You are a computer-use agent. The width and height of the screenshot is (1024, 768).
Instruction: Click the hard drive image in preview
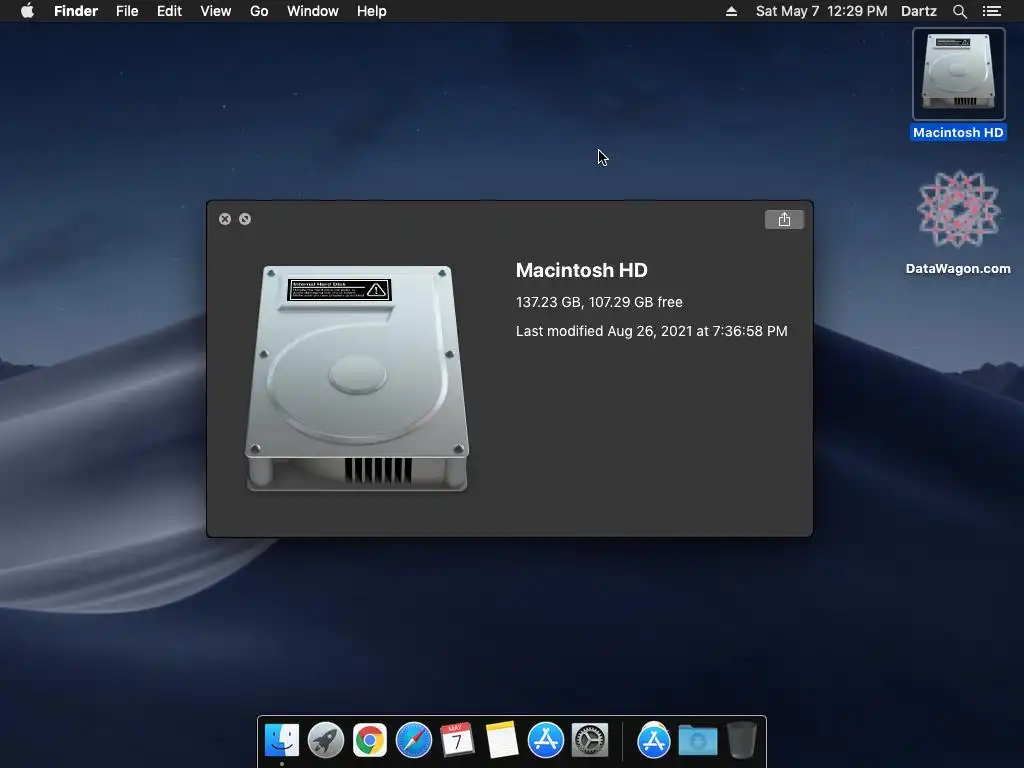pos(357,377)
